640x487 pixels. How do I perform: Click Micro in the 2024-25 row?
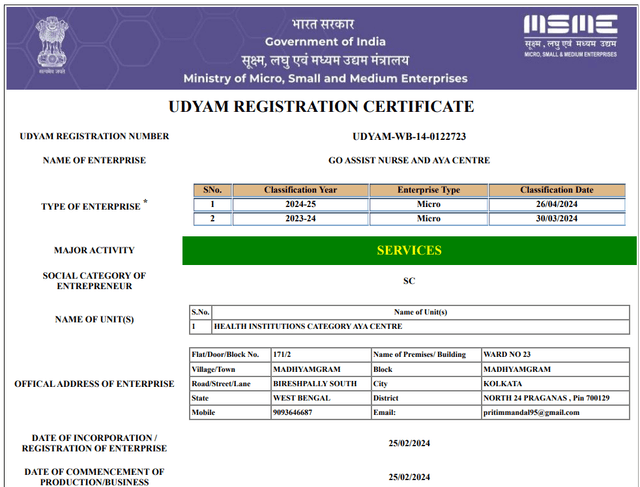click(x=429, y=204)
